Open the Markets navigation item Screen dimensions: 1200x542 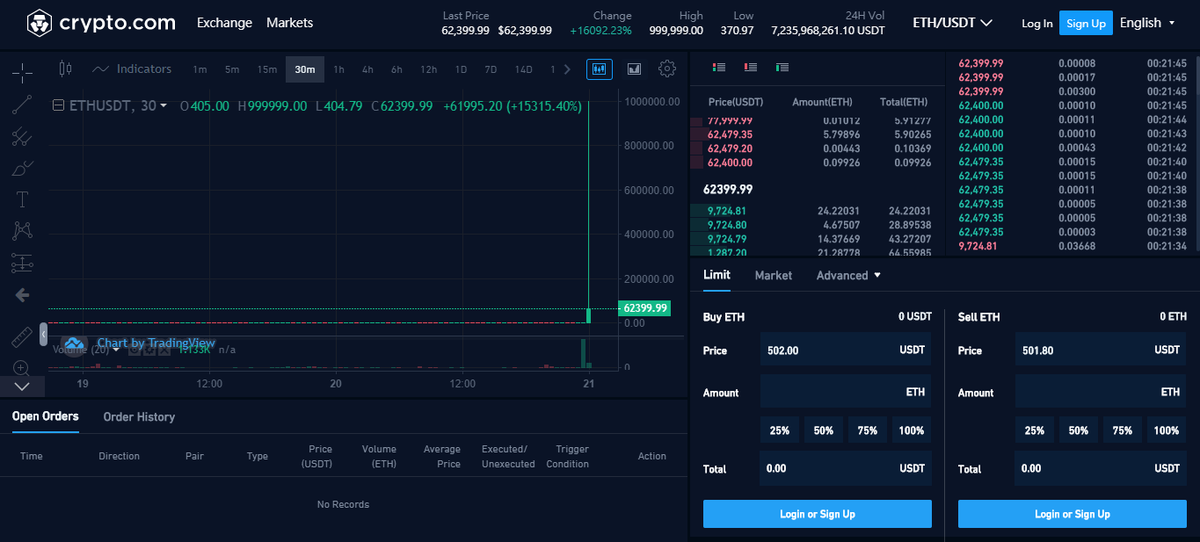click(x=289, y=22)
